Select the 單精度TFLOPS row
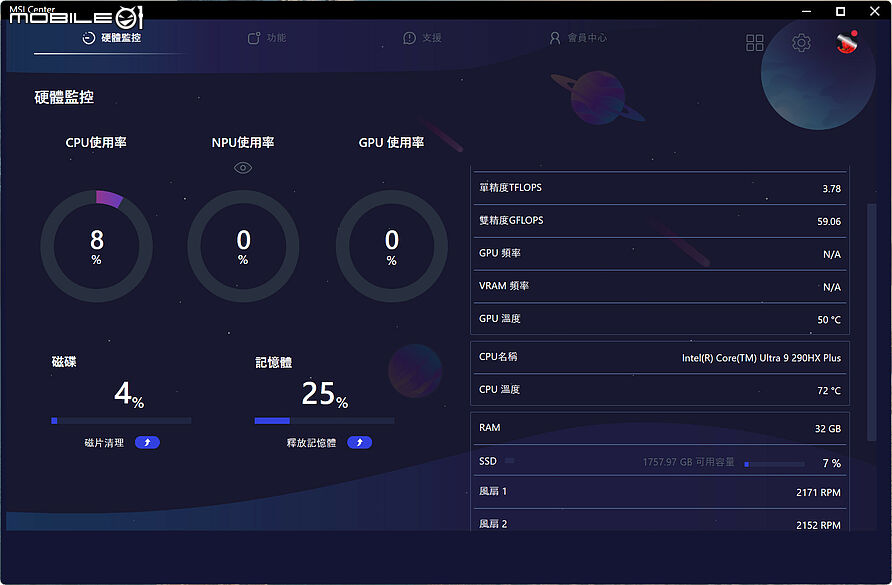 tap(660, 188)
